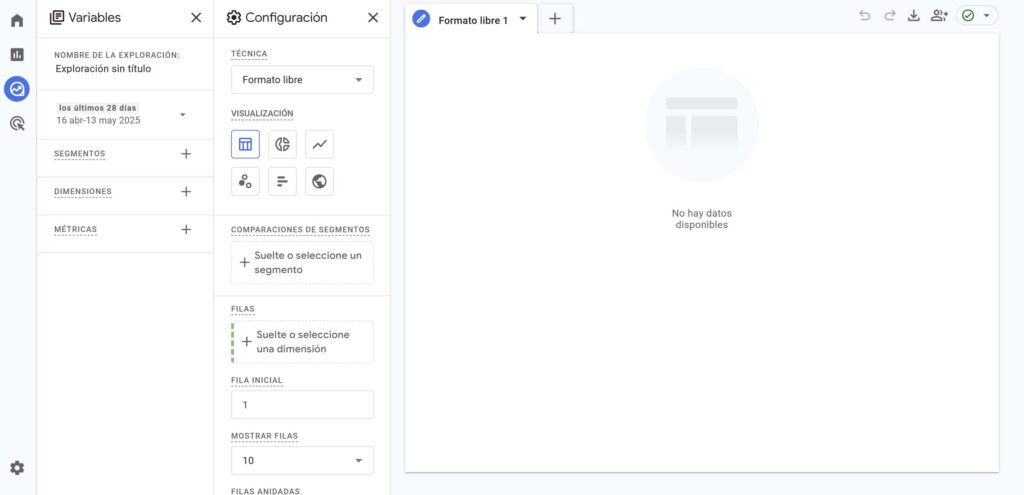Screen dimensions: 1024x495
Task: Open the Técnica Formato libre dropdown
Action: (x=301, y=80)
